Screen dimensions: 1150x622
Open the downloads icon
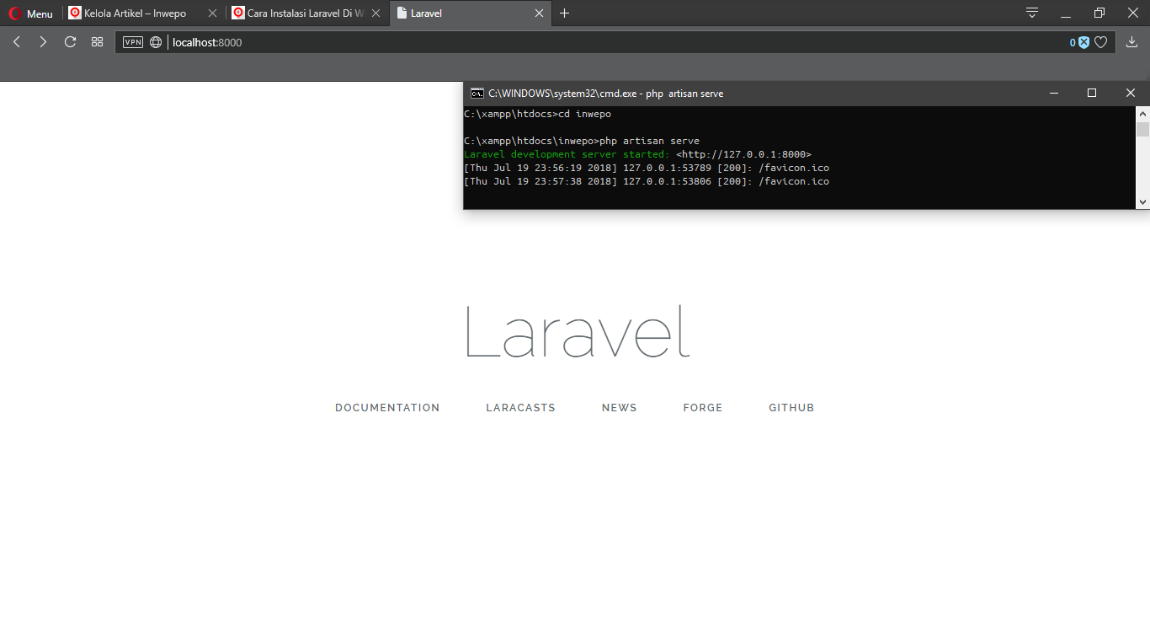tap(1132, 42)
